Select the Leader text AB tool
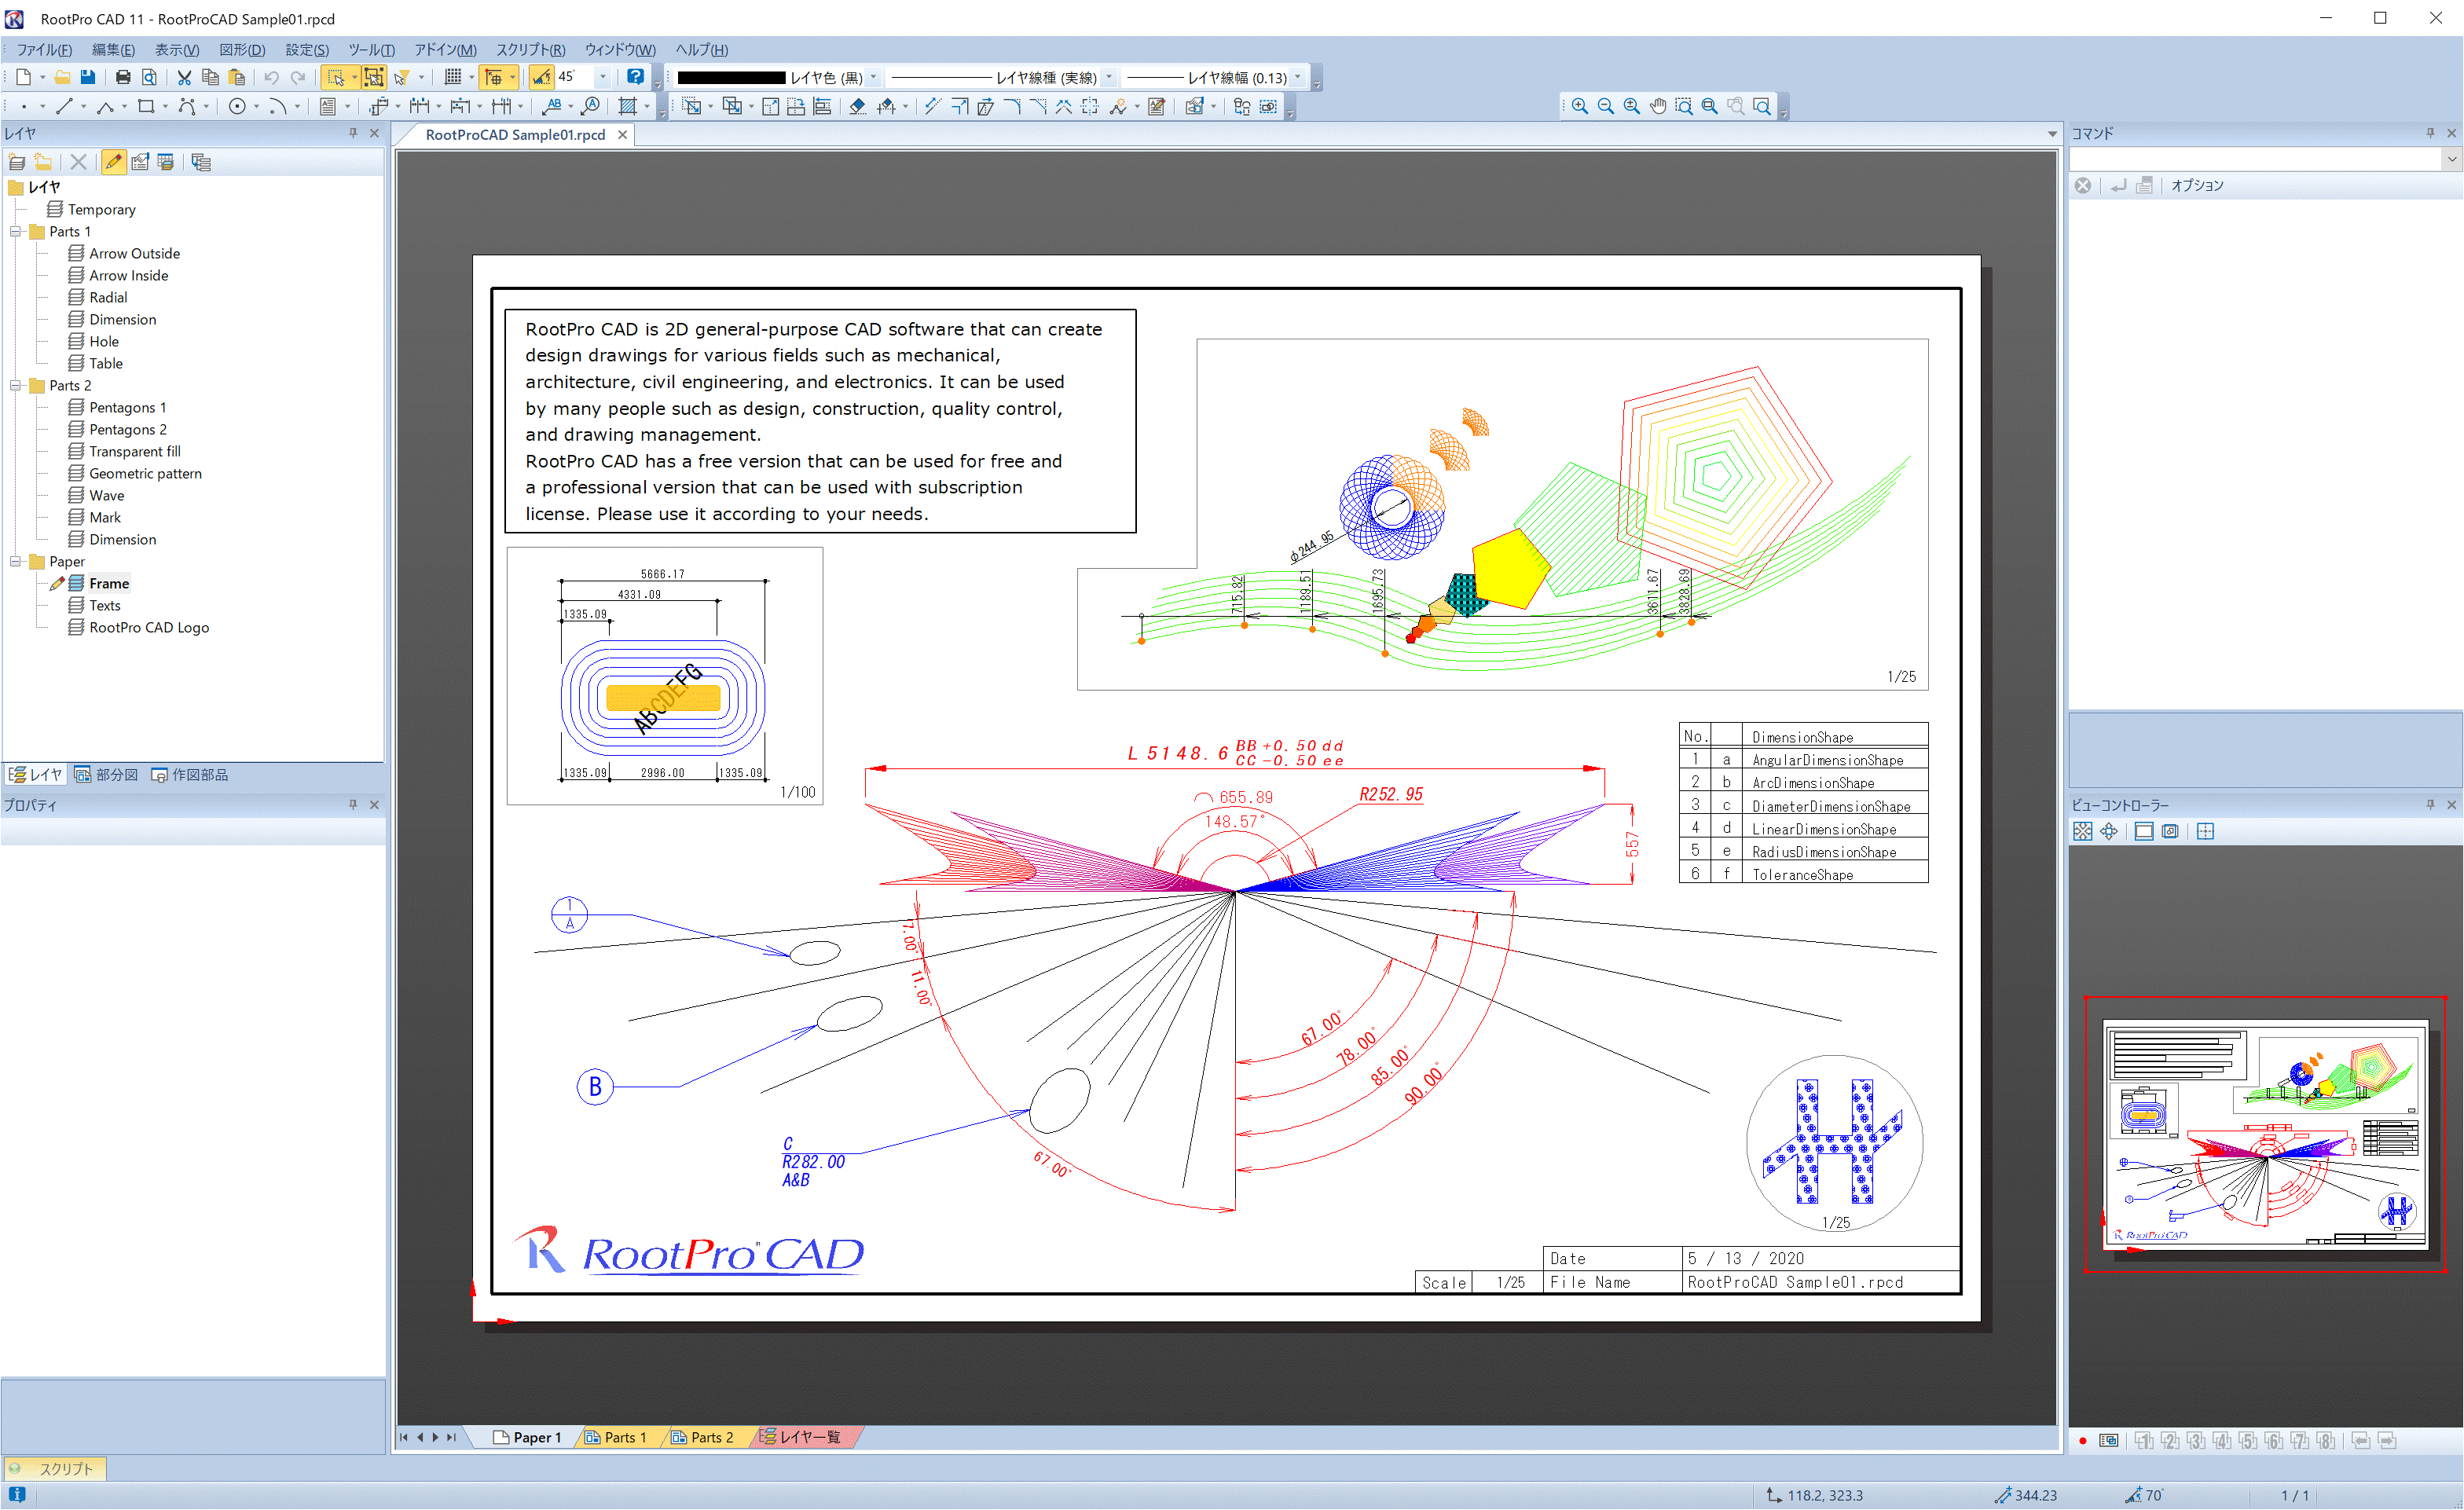Screen dimensions: 2464x1510 click(552, 106)
